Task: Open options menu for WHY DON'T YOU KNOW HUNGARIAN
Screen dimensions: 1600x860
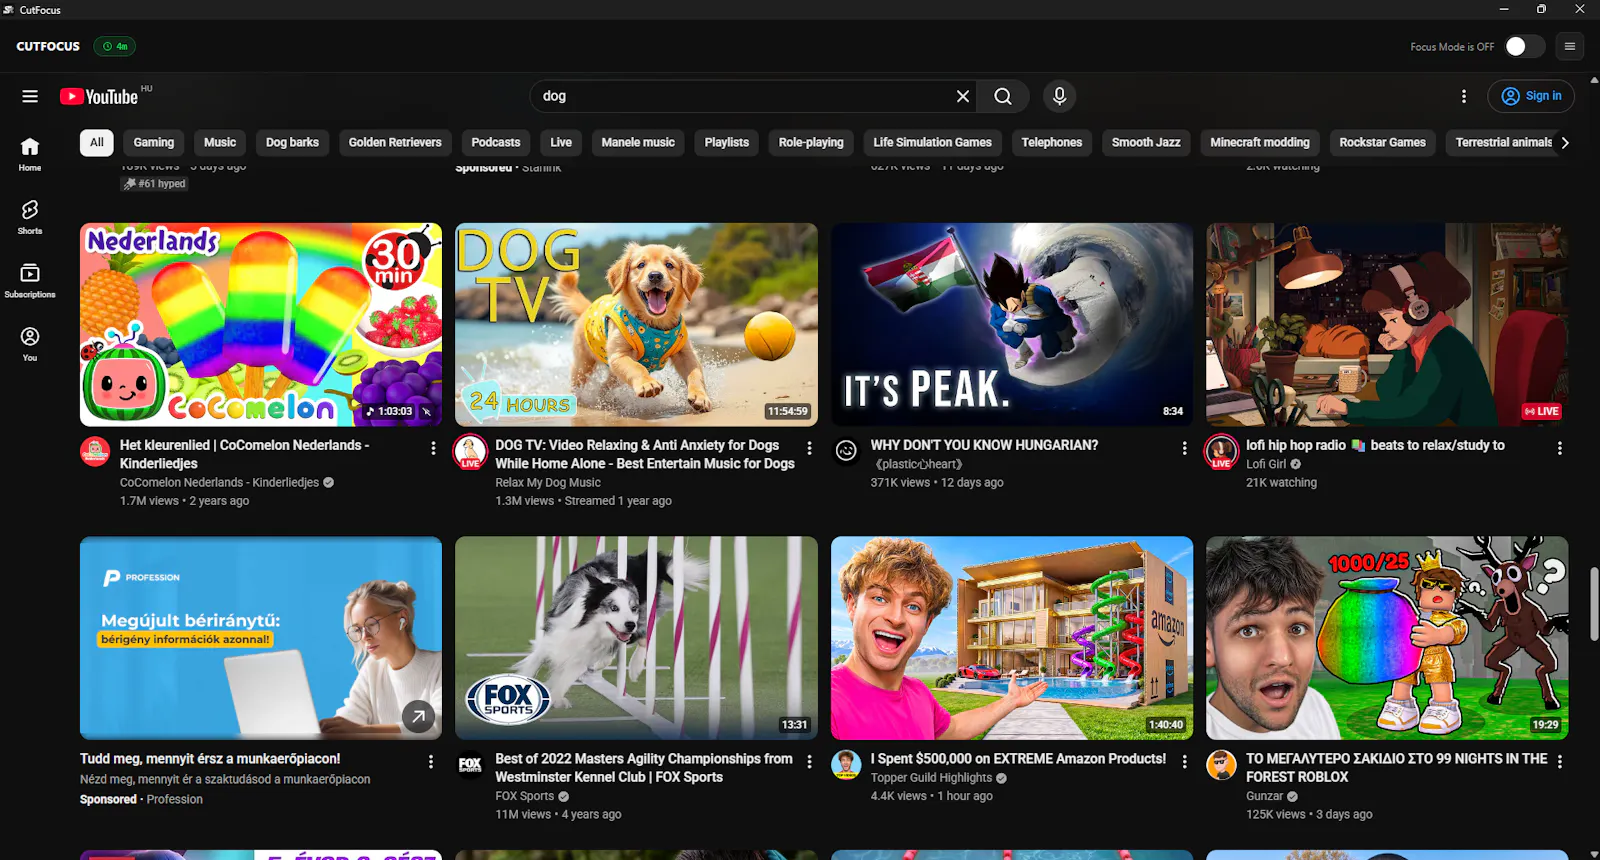Action: pyautogui.click(x=1184, y=448)
